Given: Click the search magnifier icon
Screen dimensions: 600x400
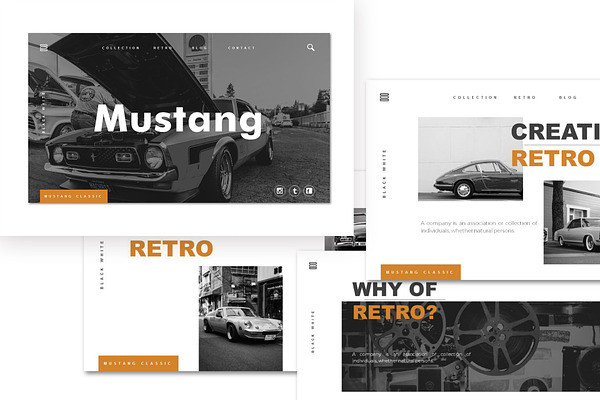Looking at the screenshot, I should pyautogui.click(x=311, y=47).
